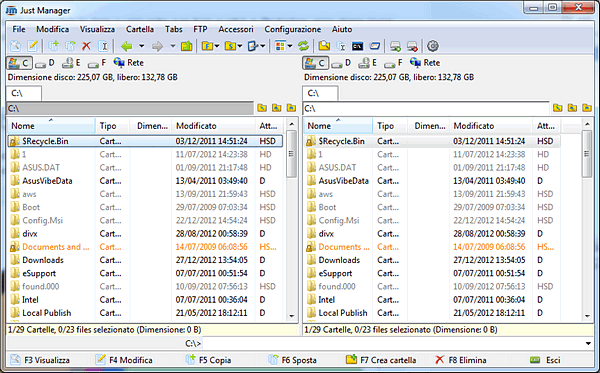Viewport: 600px width, 373px height.
Task: Click the search files magnifier folder icon
Action: tap(324, 46)
